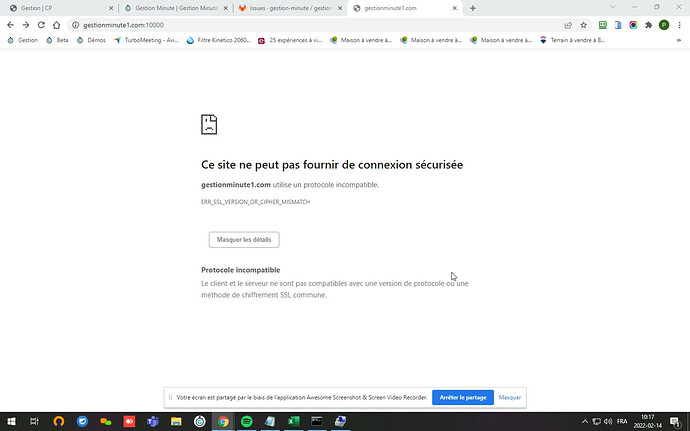
Task: Open Excel from the taskbar
Action: point(293,421)
